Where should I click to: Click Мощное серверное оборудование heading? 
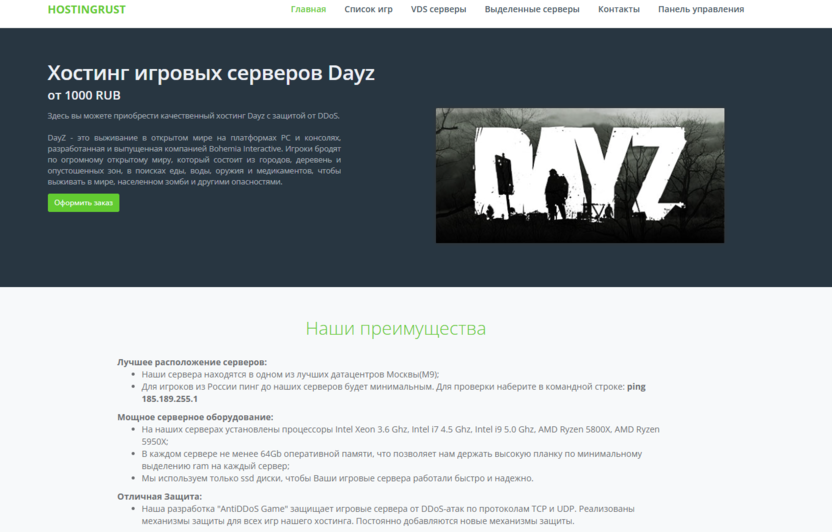tap(195, 417)
